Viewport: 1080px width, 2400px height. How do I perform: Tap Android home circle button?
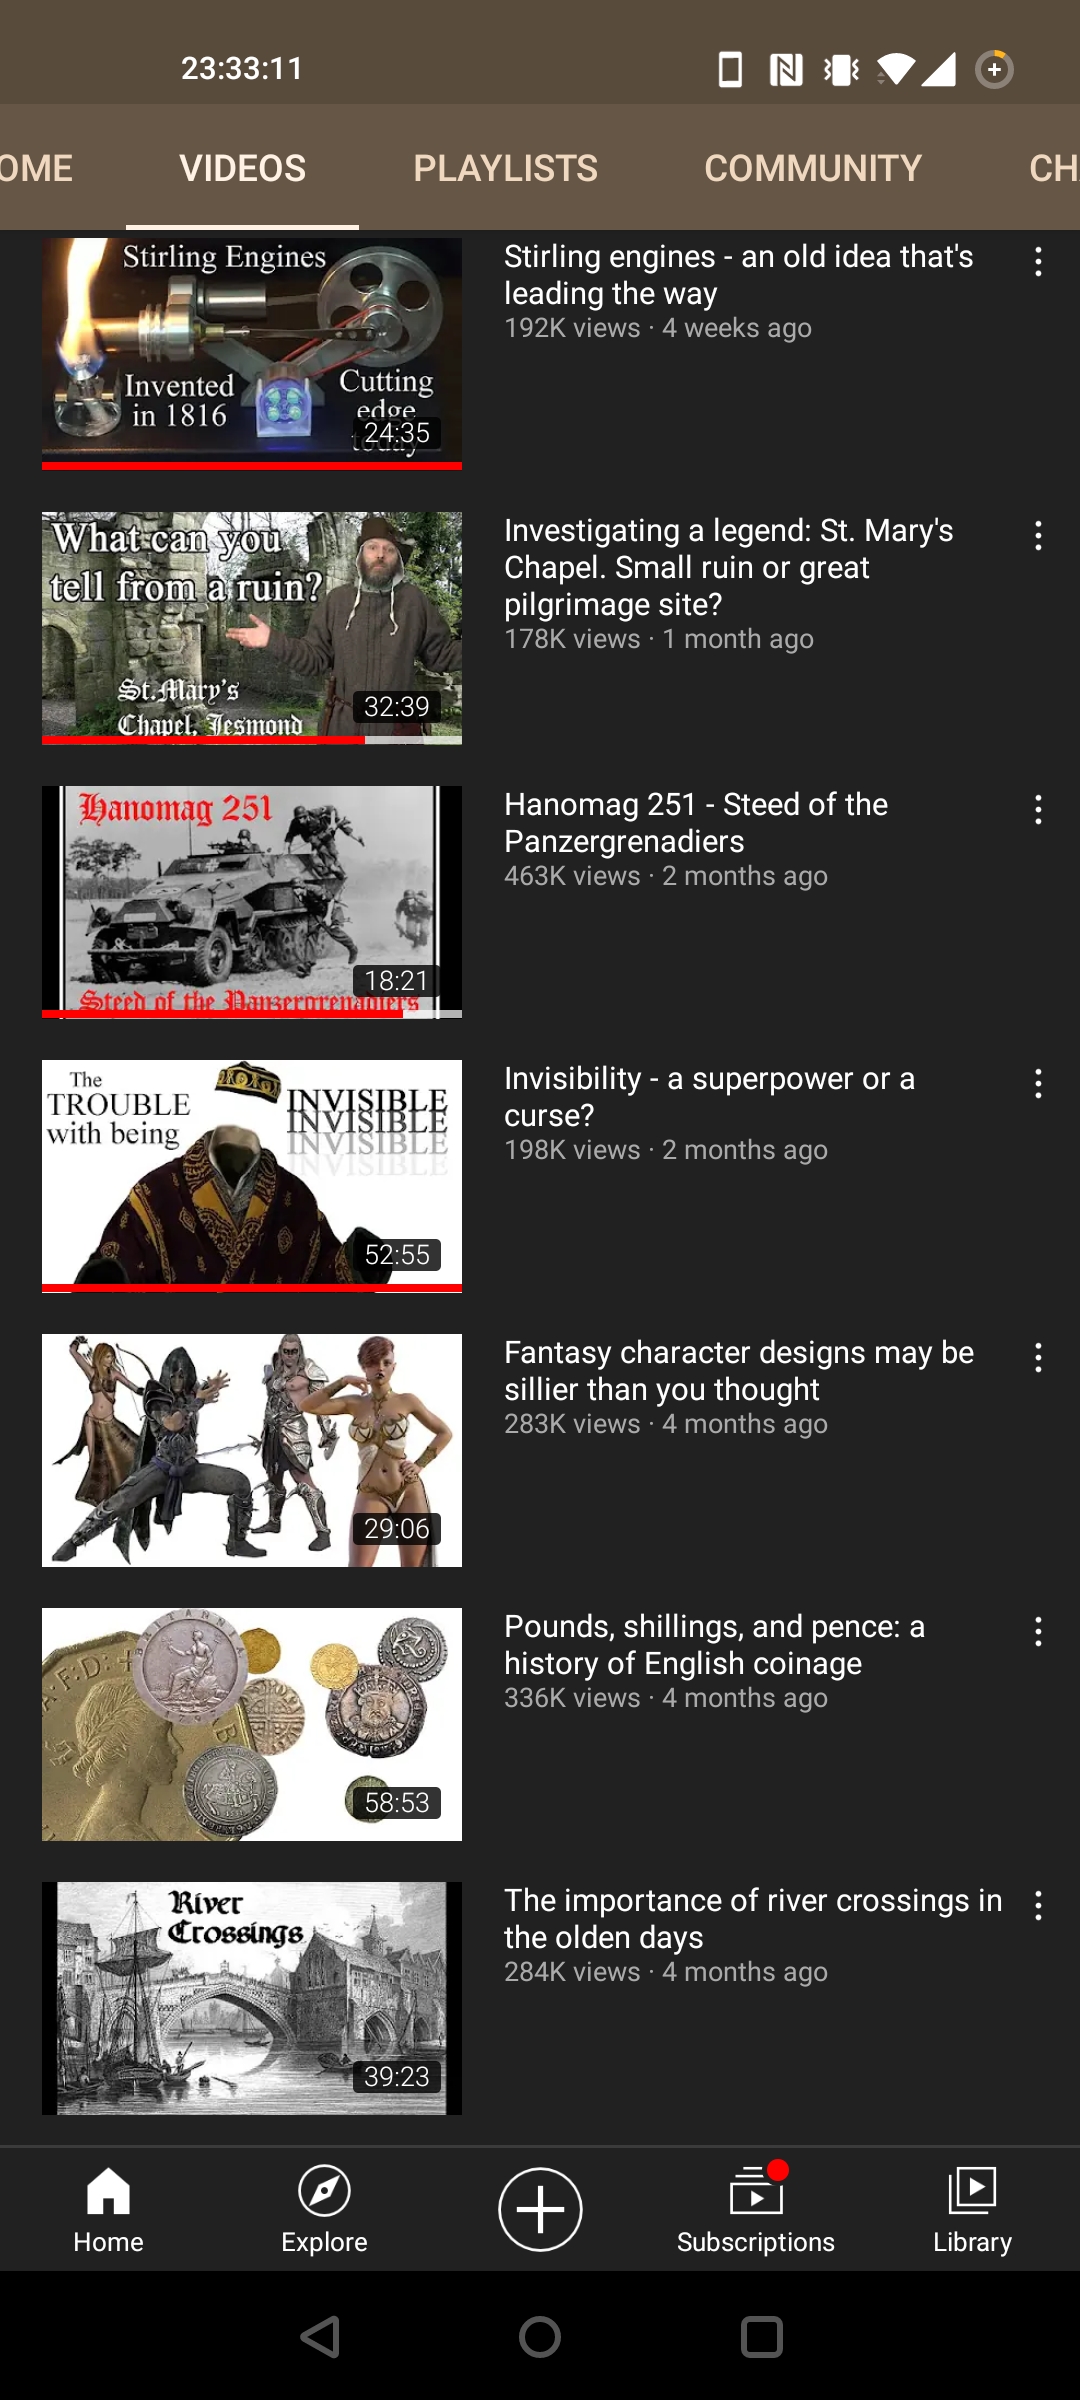tap(540, 2337)
